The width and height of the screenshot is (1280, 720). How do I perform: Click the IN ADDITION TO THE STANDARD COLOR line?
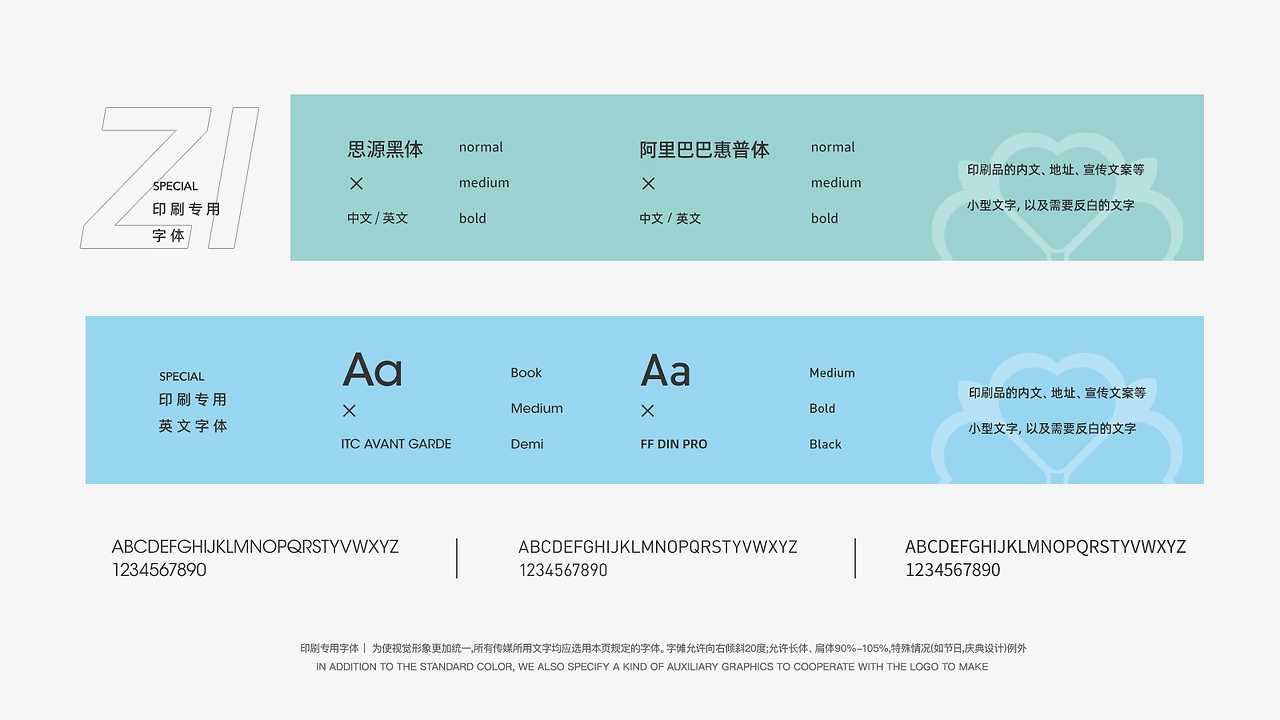point(652,666)
